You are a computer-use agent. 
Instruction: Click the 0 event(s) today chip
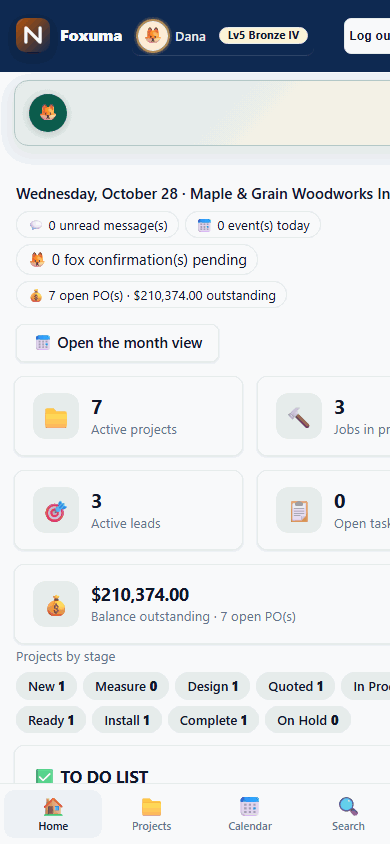click(253, 225)
